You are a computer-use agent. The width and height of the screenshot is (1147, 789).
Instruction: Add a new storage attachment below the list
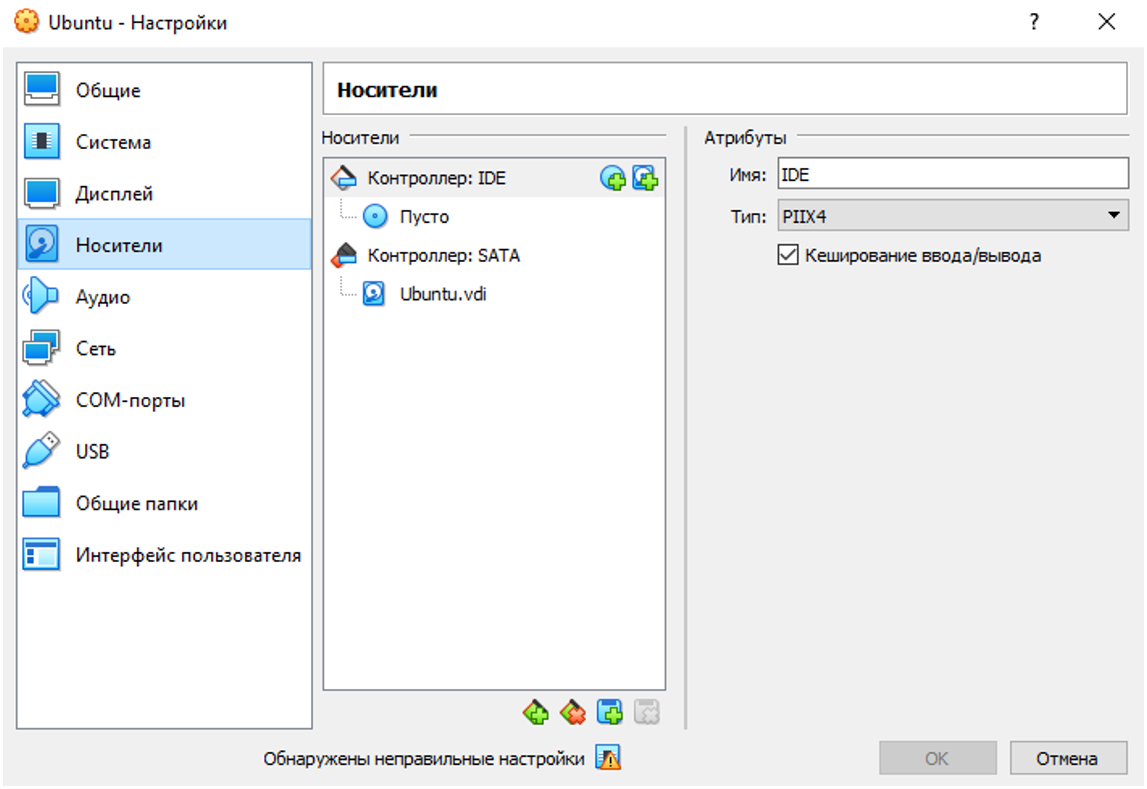(x=609, y=712)
